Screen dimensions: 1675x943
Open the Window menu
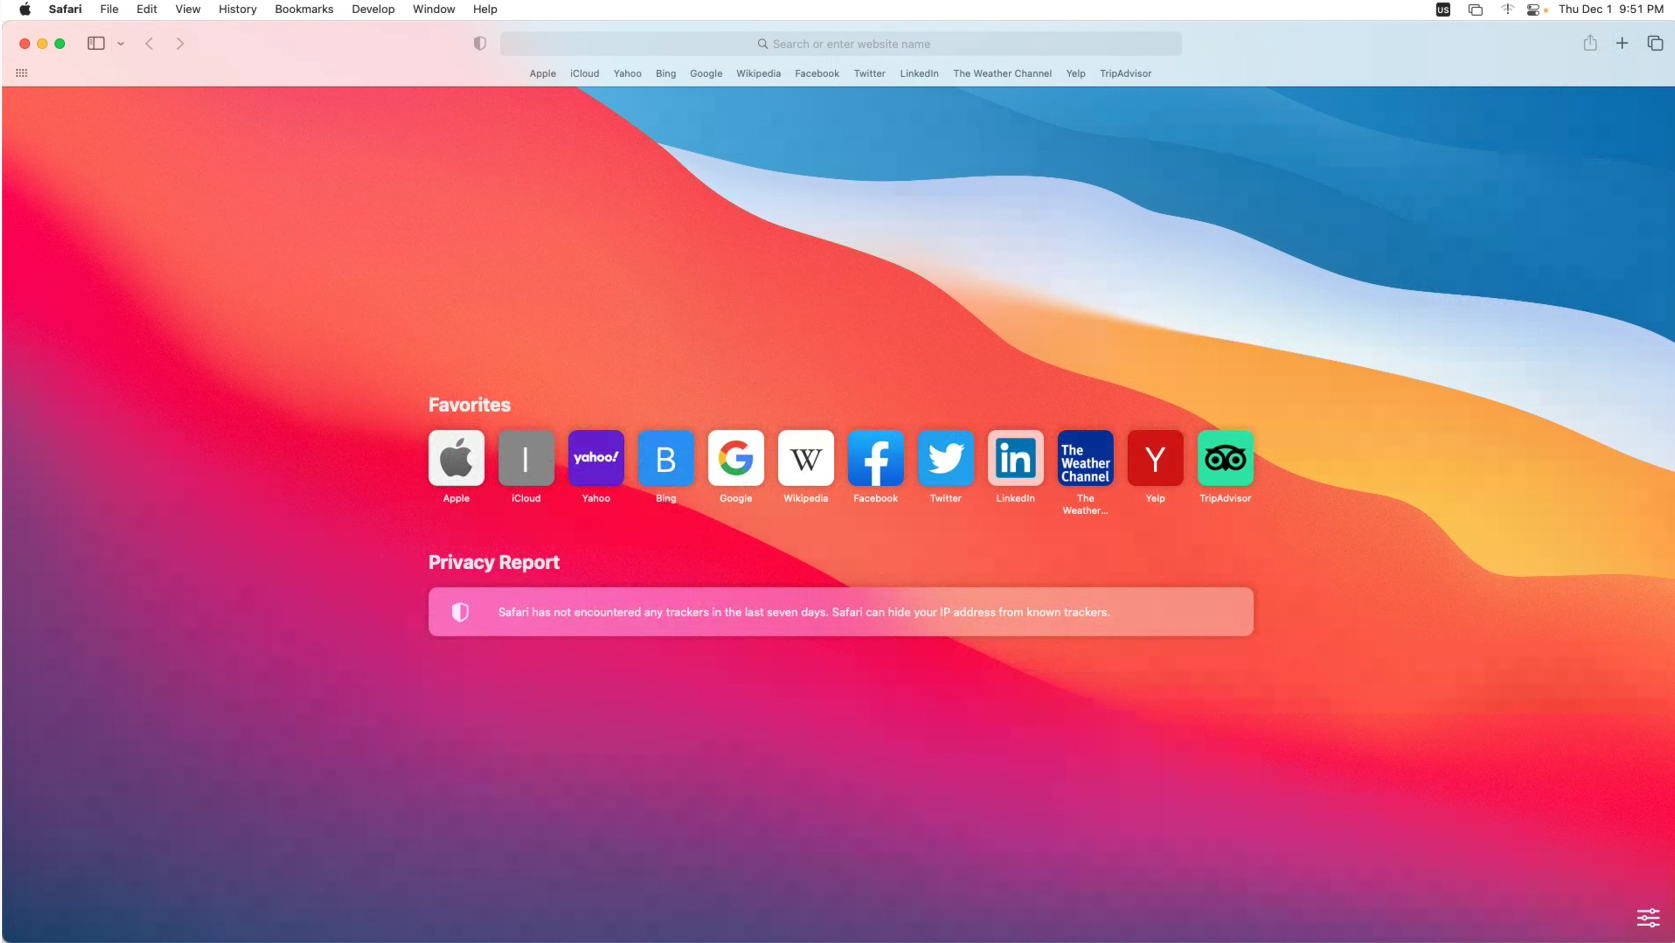(x=434, y=9)
